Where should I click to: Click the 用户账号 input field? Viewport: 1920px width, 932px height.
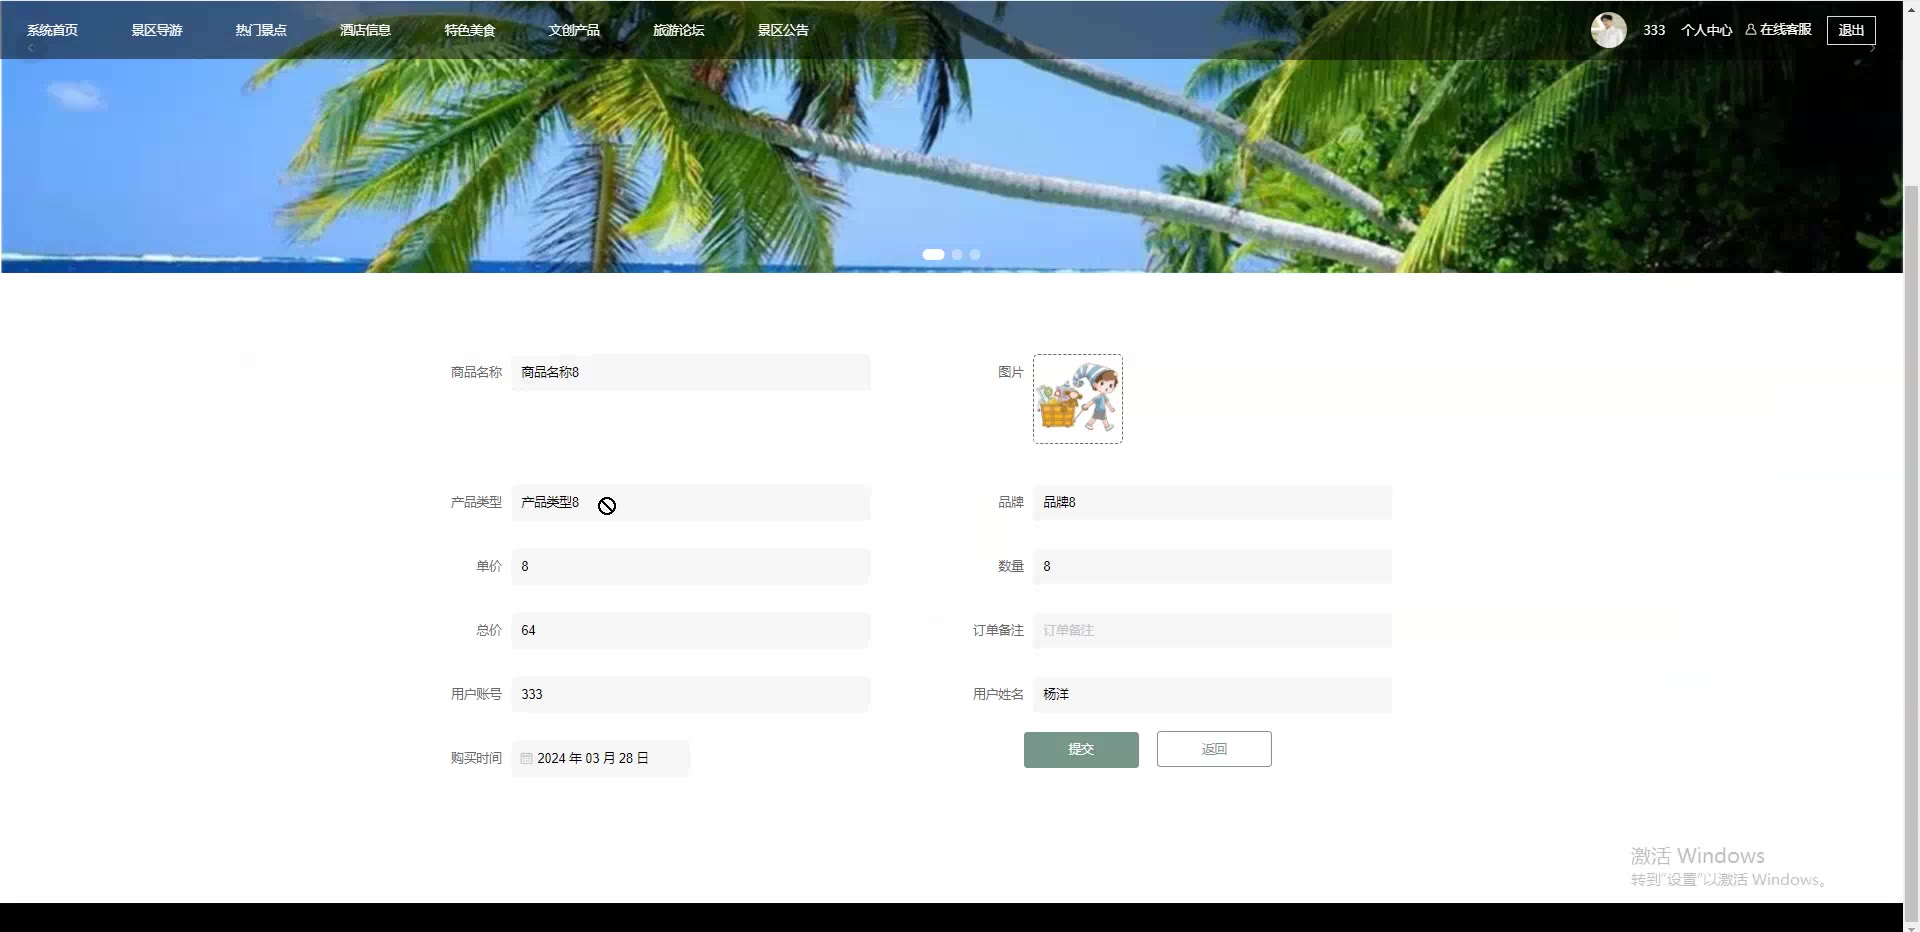tap(691, 694)
